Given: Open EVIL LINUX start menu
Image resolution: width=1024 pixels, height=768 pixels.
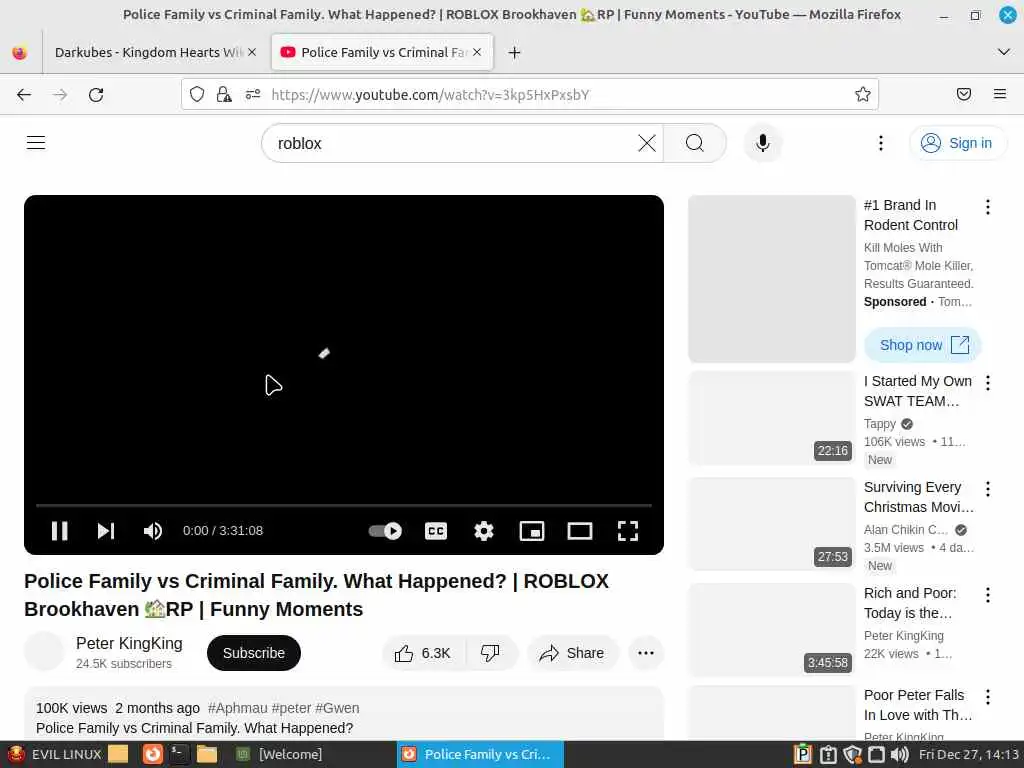Looking at the screenshot, I should coord(55,754).
